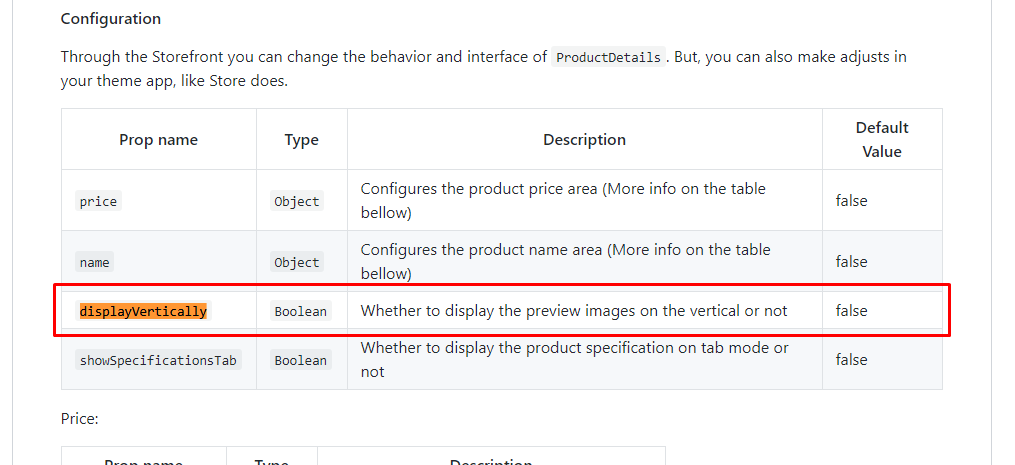Click the Boolean type in showSpecificationsTab row
Viewport: 1015px width, 465px height.
(300, 360)
